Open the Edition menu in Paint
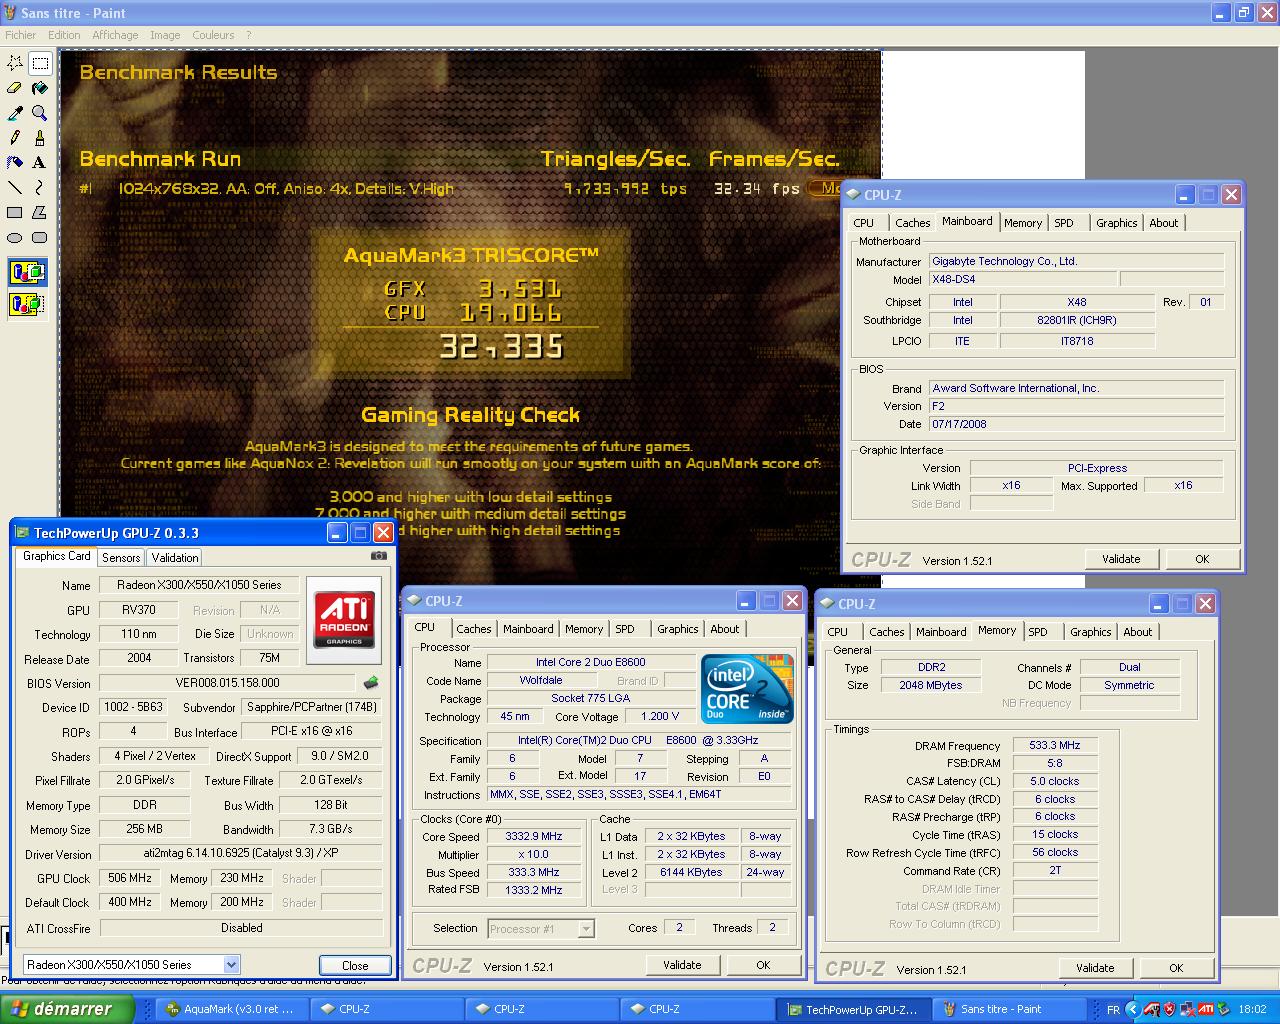This screenshot has width=1280, height=1024. pyautogui.click(x=64, y=35)
